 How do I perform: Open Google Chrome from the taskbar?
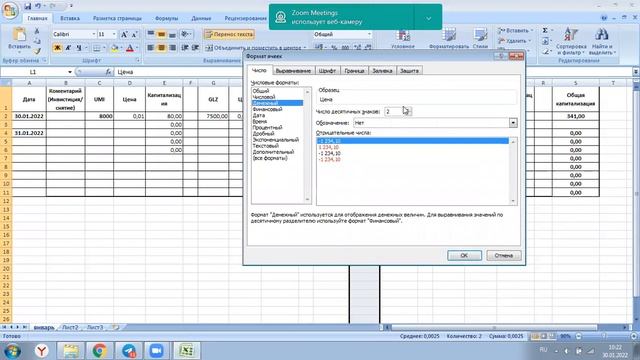tap(99, 351)
